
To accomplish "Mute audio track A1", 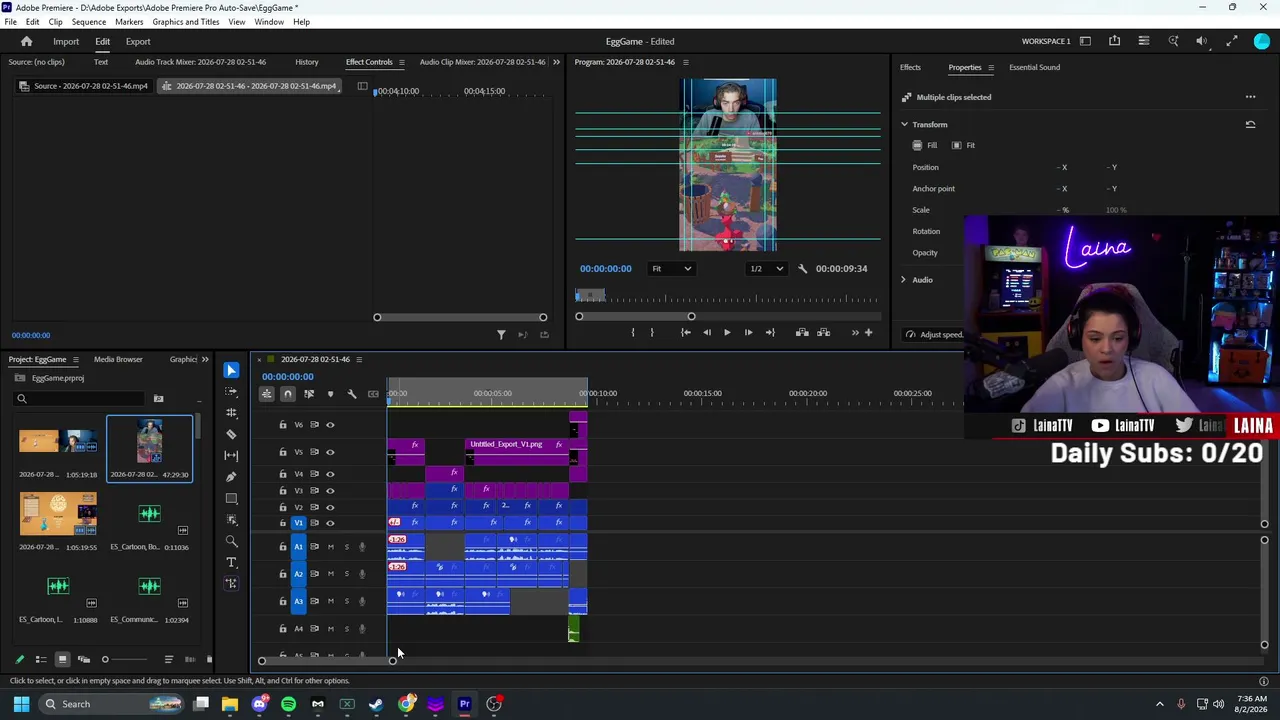I will (330, 547).
